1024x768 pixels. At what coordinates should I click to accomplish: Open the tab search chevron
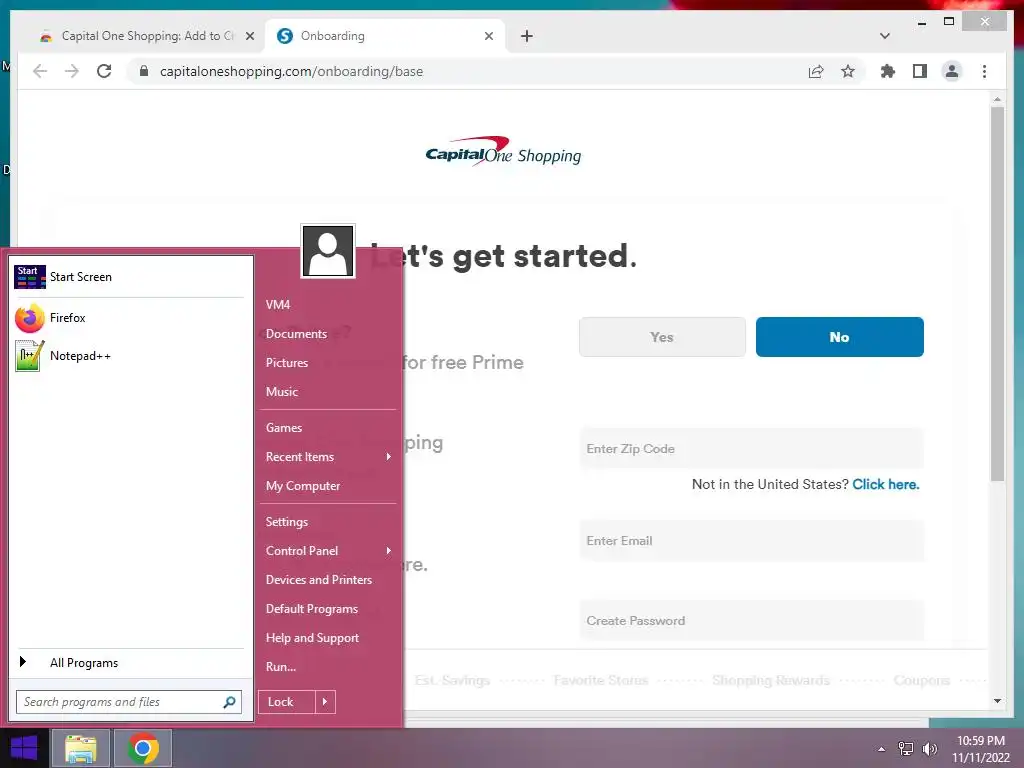tap(884, 36)
